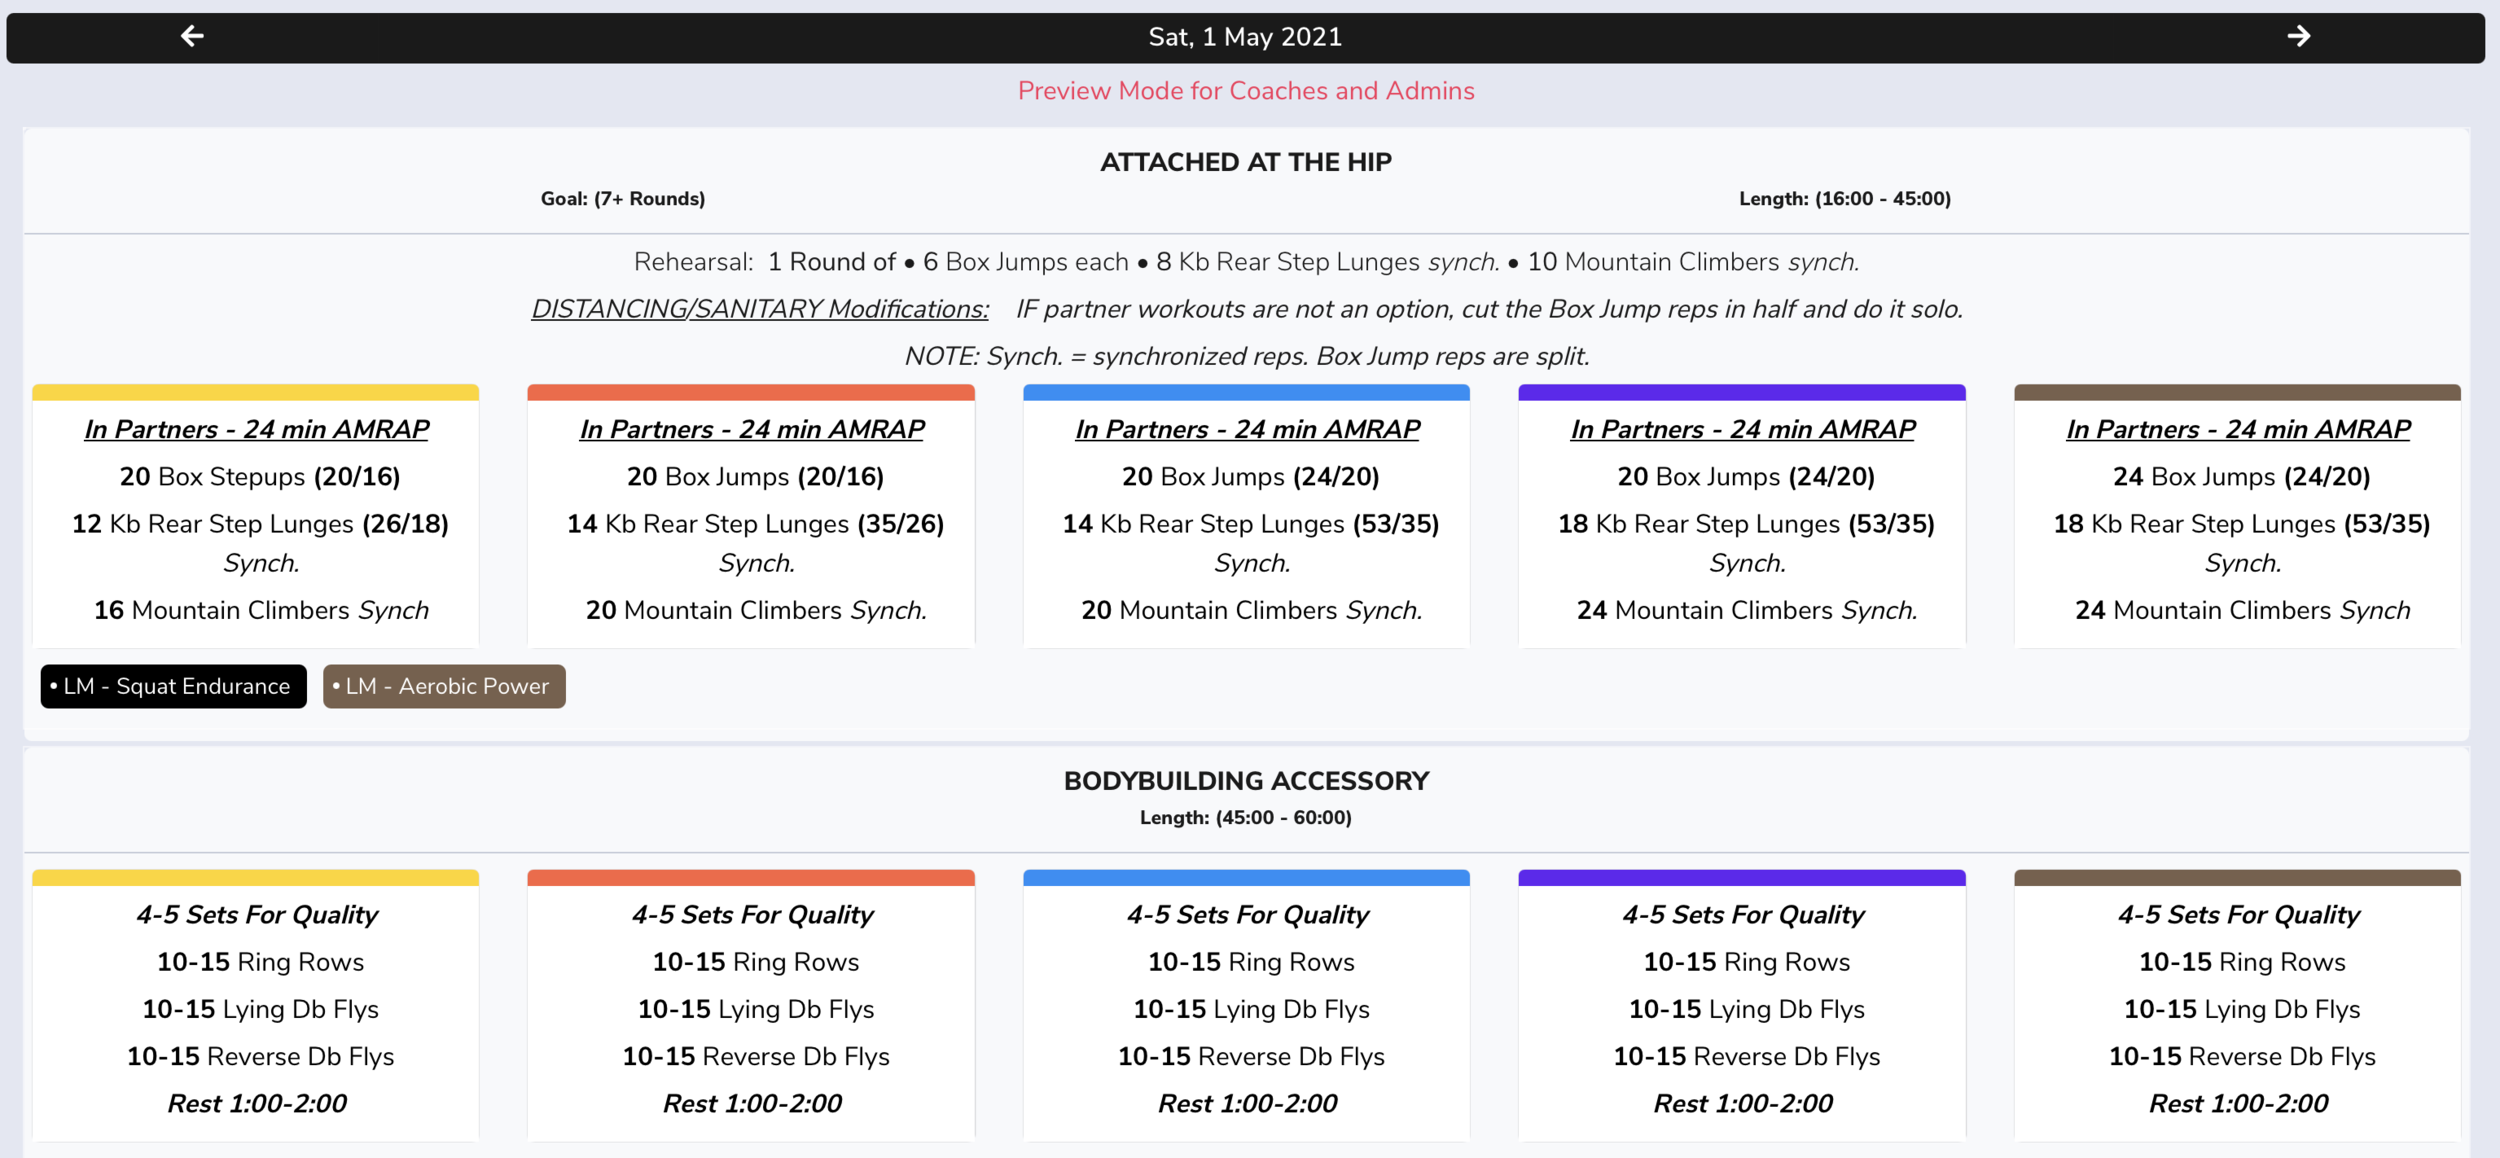Click the next day right arrow
2500x1158 pixels.
point(2298,37)
